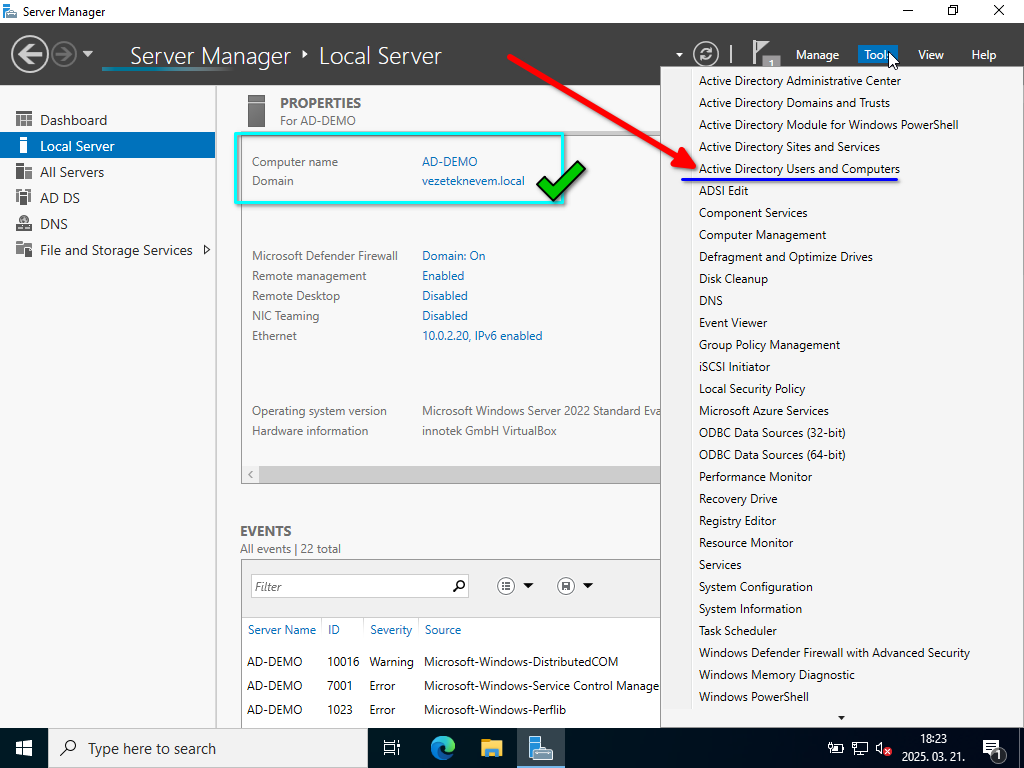Open Microsoft Edge from the taskbar
This screenshot has height=768, width=1024.
442,748
